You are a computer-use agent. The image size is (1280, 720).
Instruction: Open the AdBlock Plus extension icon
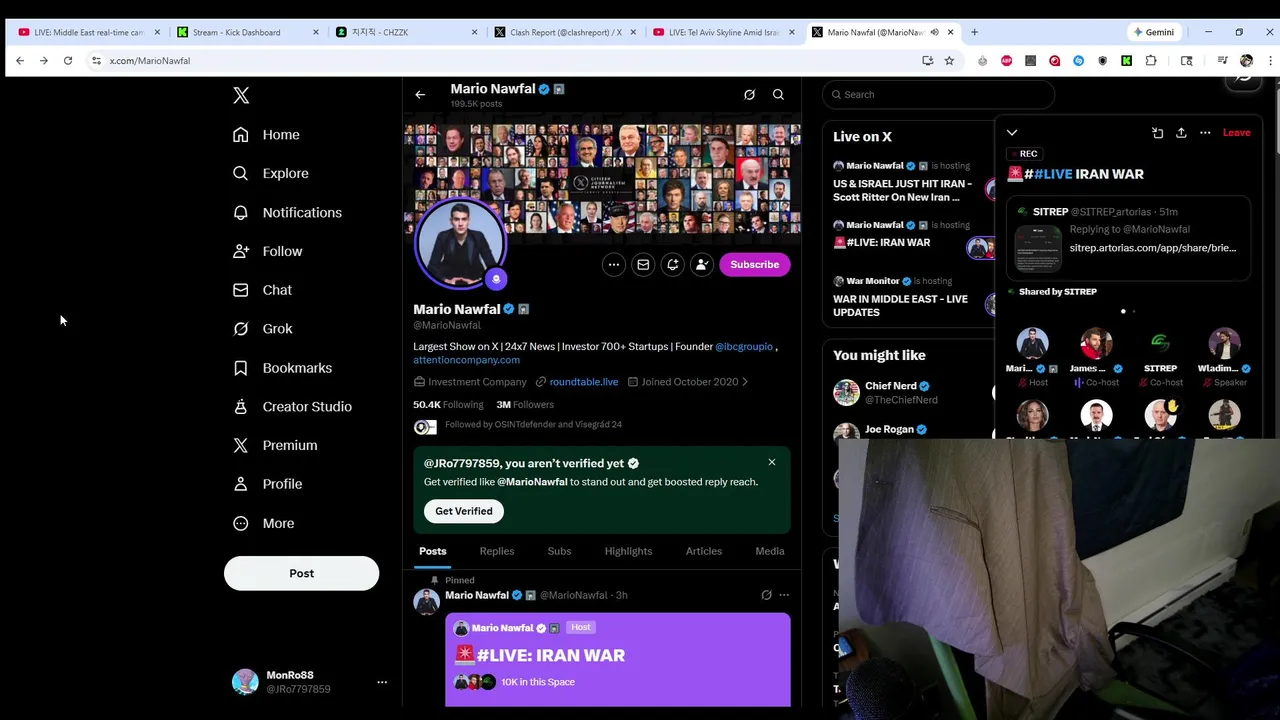pos(1006,61)
